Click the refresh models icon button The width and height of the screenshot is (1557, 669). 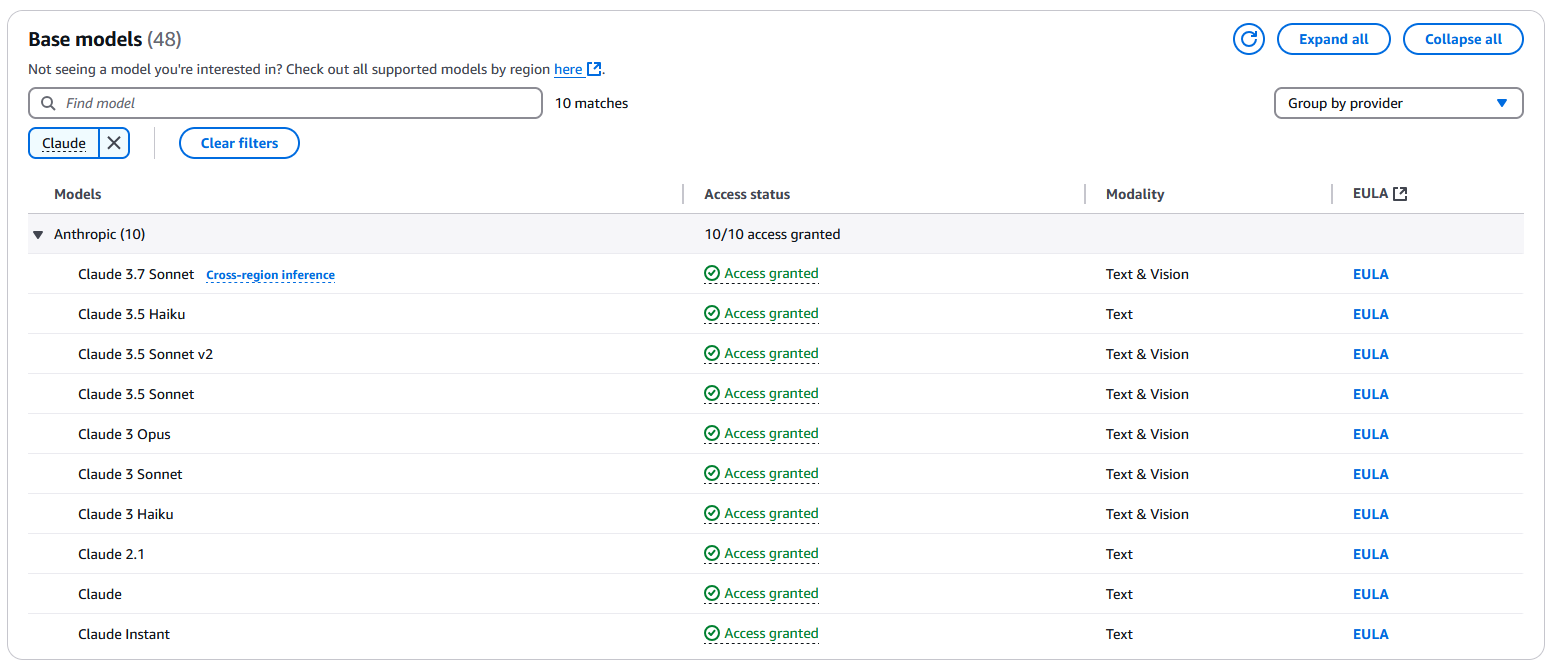pyautogui.click(x=1249, y=39)
